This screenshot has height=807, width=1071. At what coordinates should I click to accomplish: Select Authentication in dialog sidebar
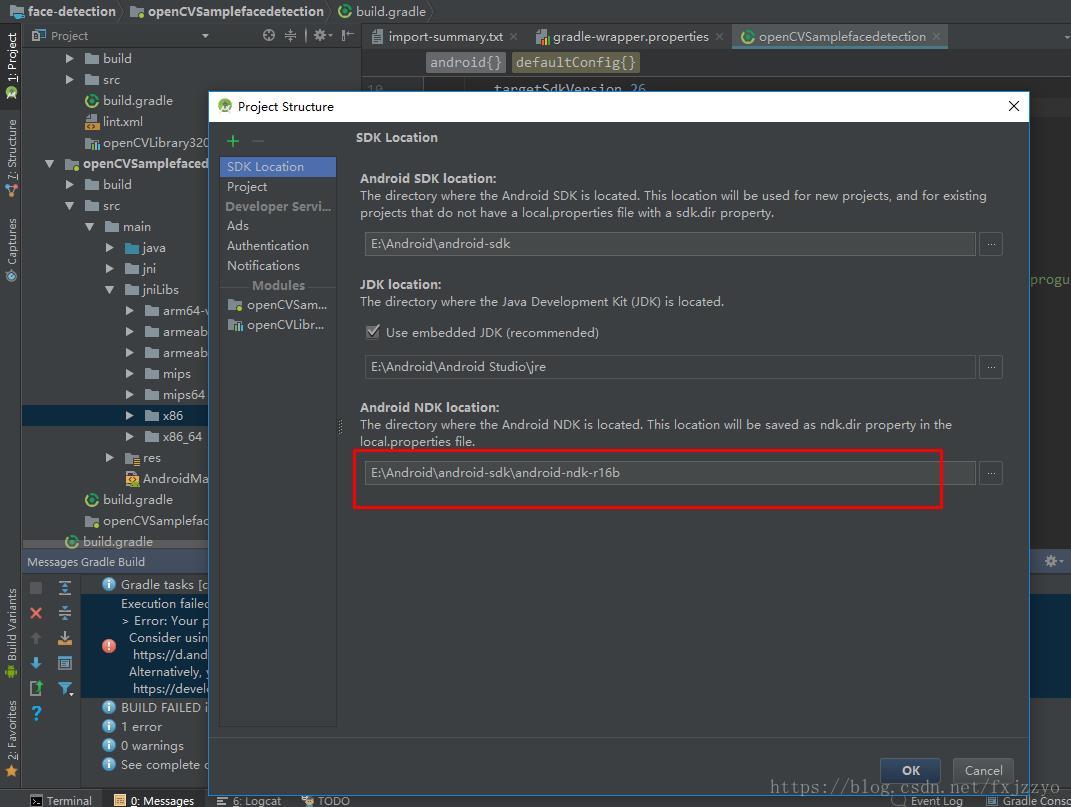coord(278,245)
